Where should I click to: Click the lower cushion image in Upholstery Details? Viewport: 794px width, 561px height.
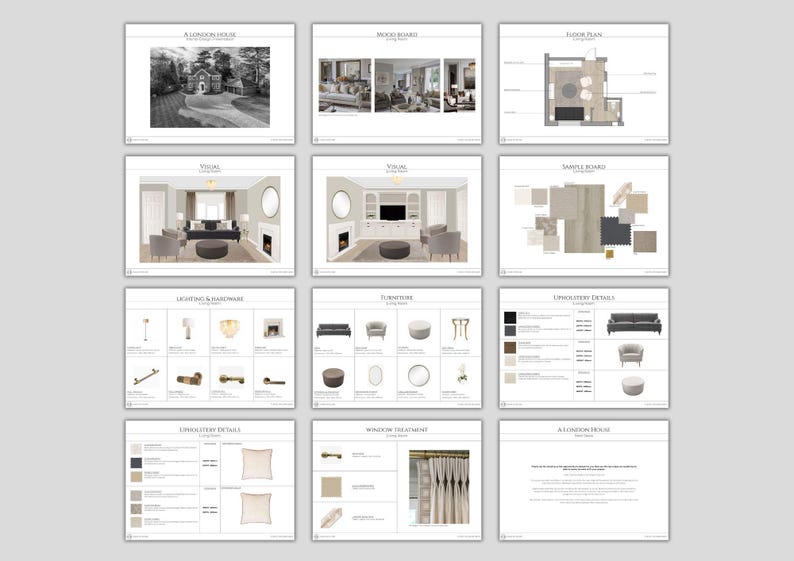(256, 508)
